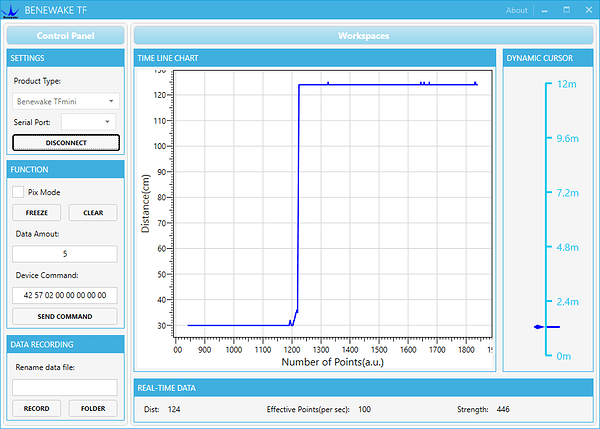600x429 pixels.
Task: Click the Product Type label
Action: [37, 81]
